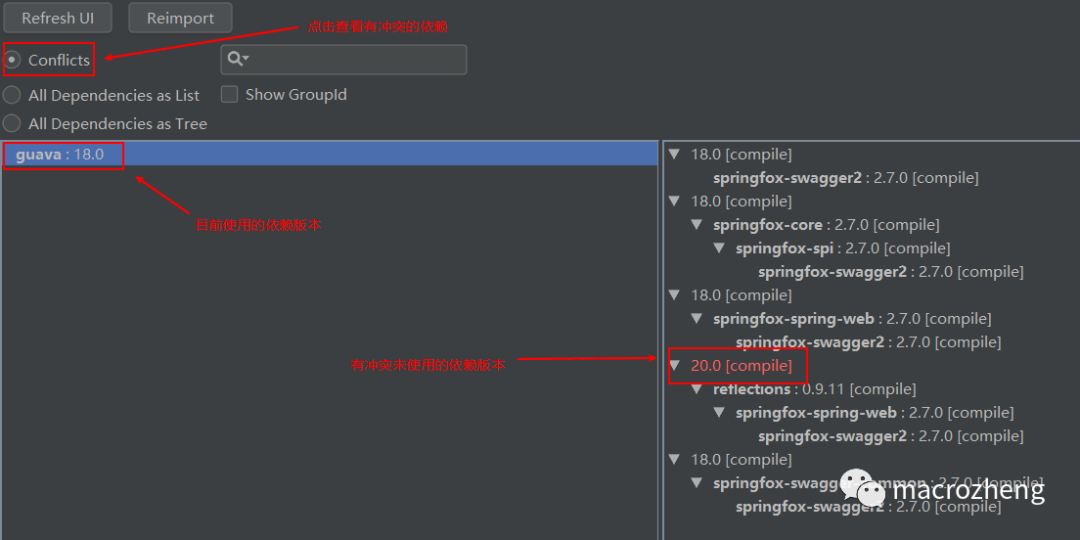1080x540 pixels.
Task: Collapse the 18.0 node containing springfox-core
Action: click(674, 201)
